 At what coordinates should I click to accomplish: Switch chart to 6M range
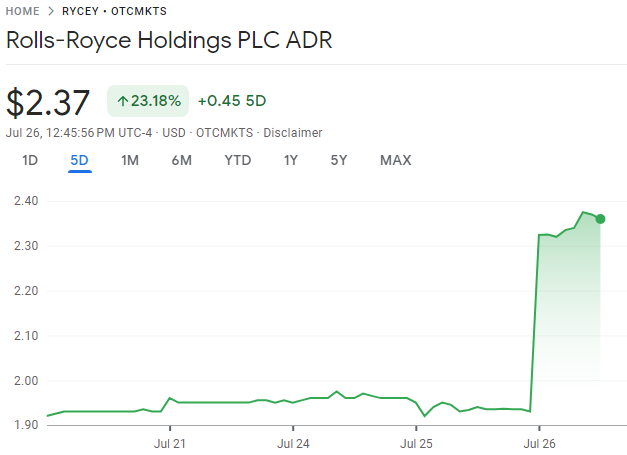[x=182, y=160]
